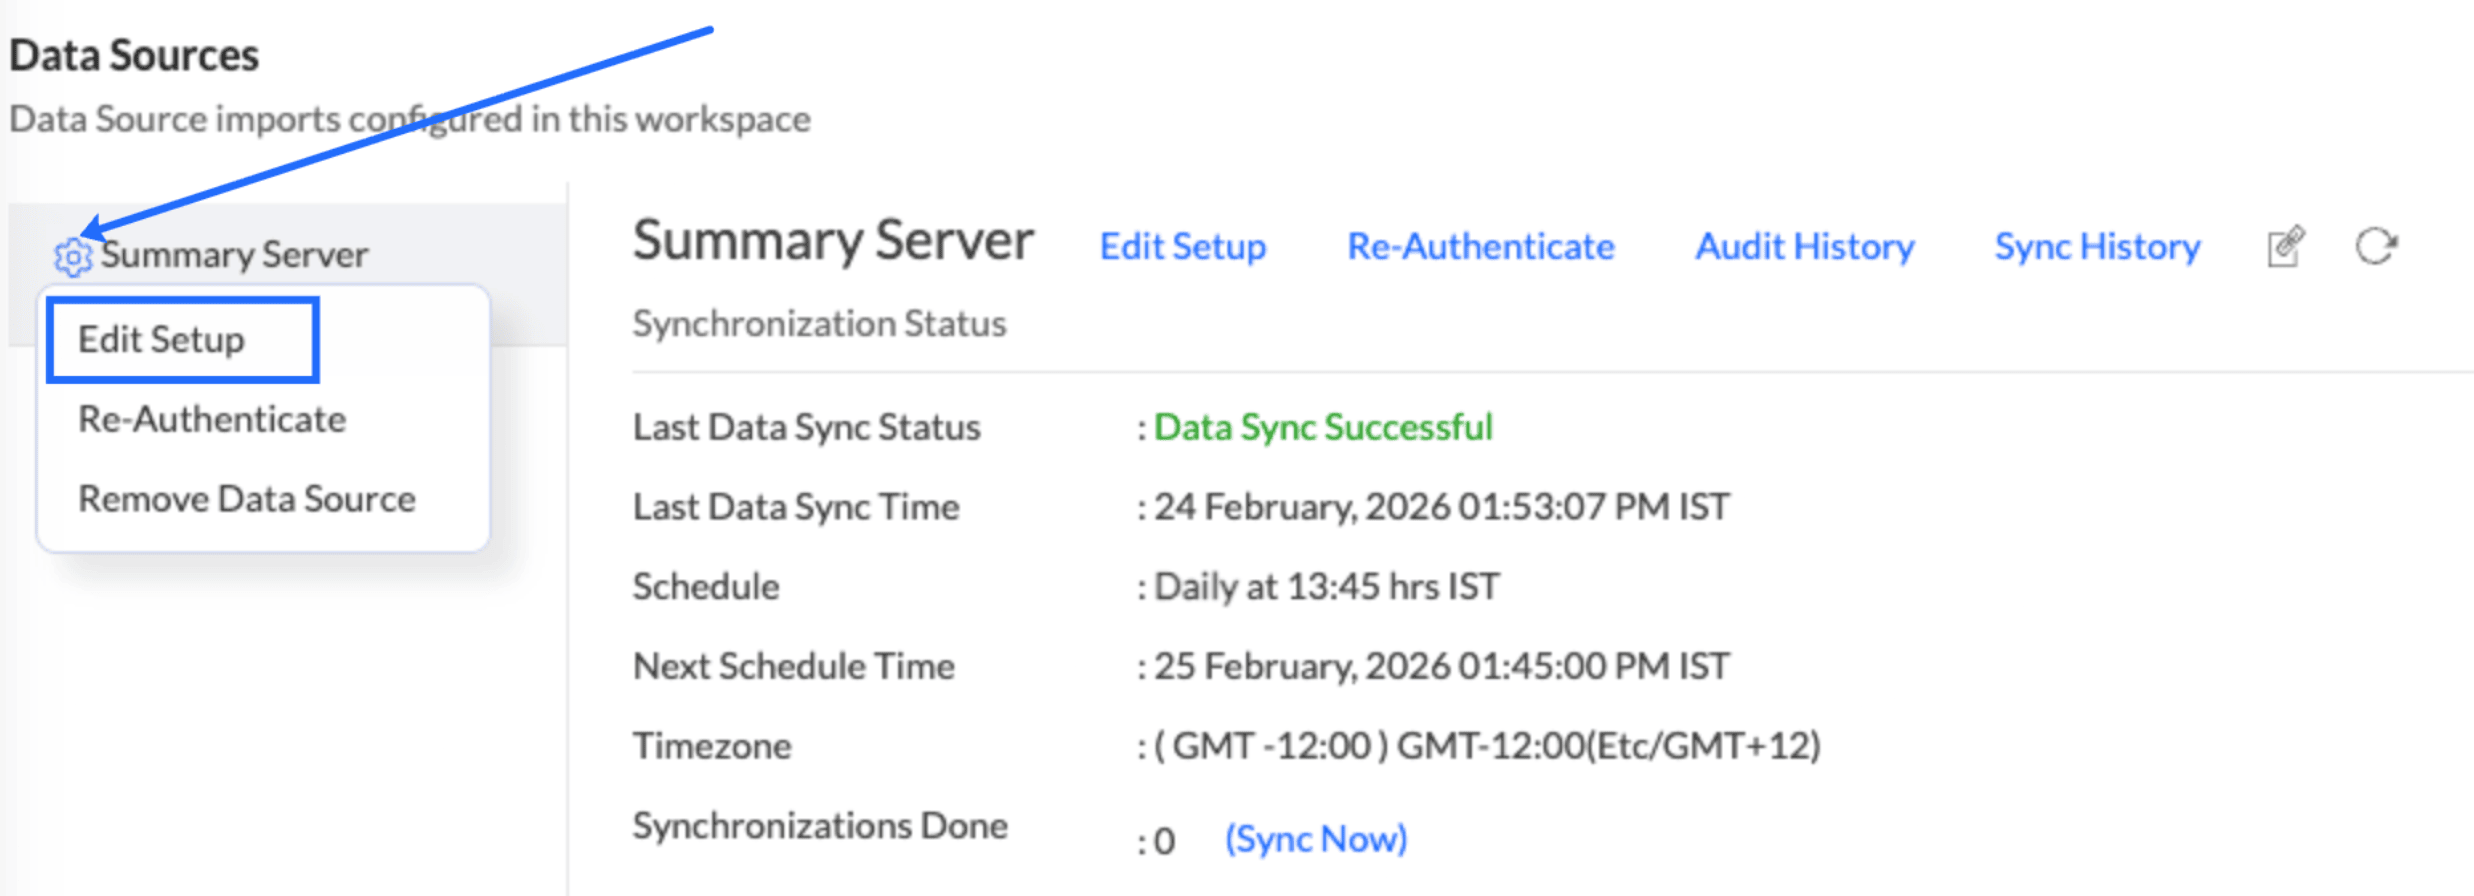Click the Synchronizations Done label
The image size is (2474, 896).
(820, 826)
